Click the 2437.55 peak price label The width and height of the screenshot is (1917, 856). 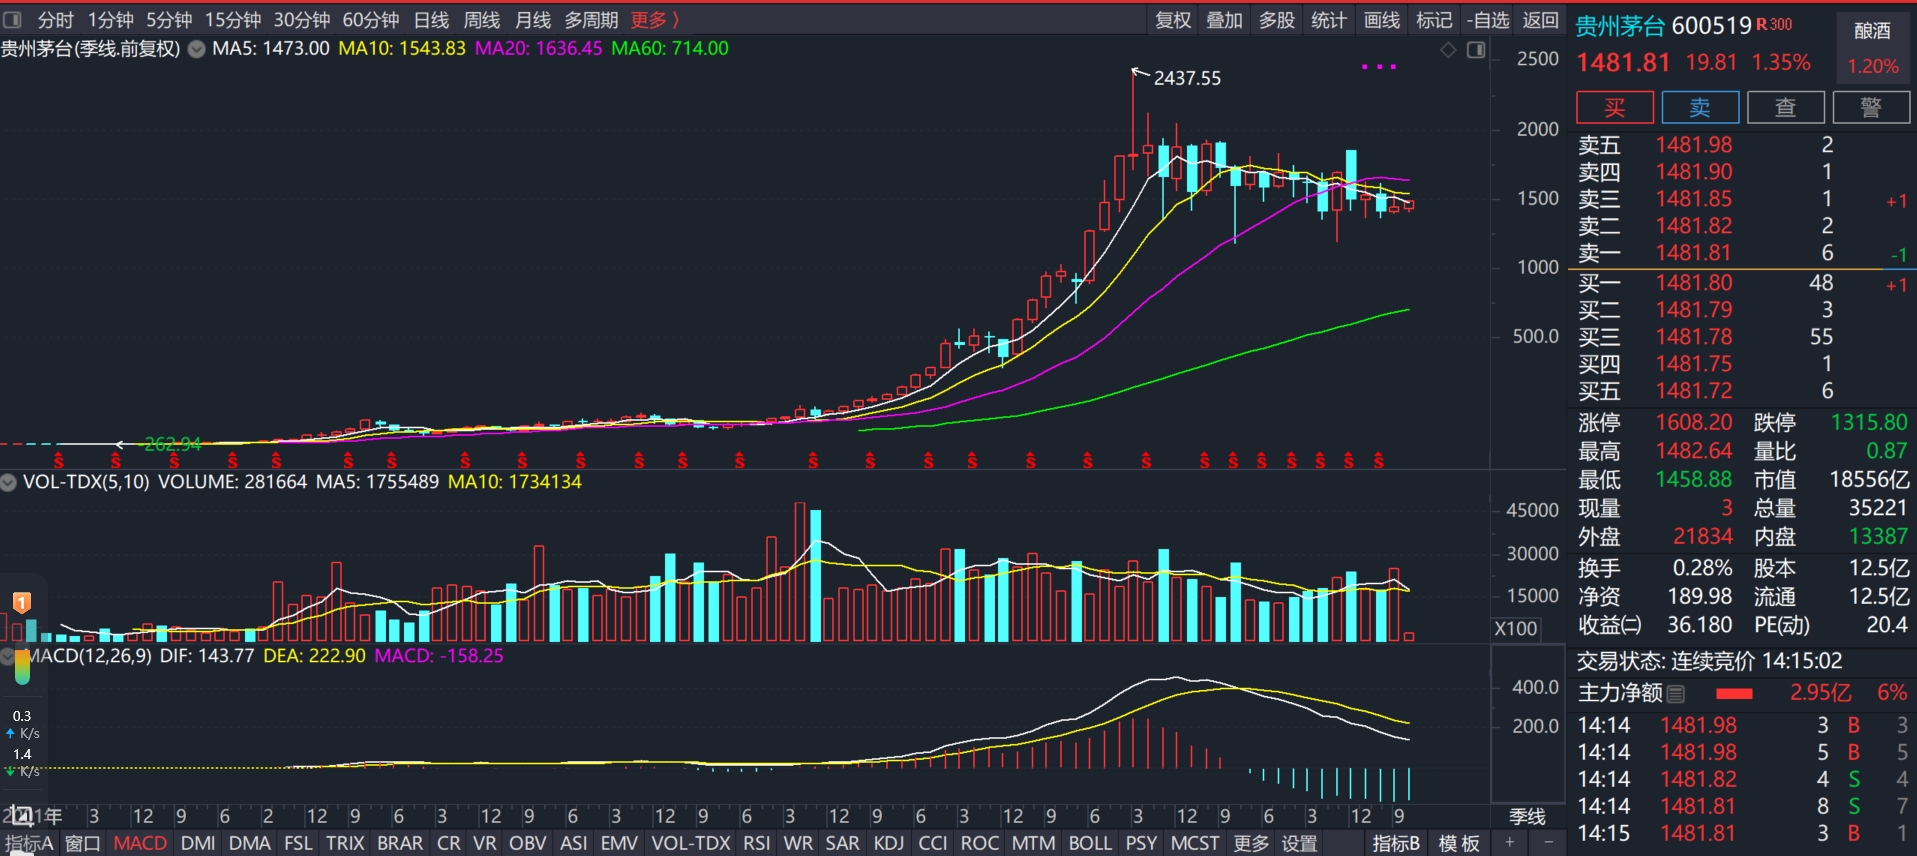coord(1187,78)
